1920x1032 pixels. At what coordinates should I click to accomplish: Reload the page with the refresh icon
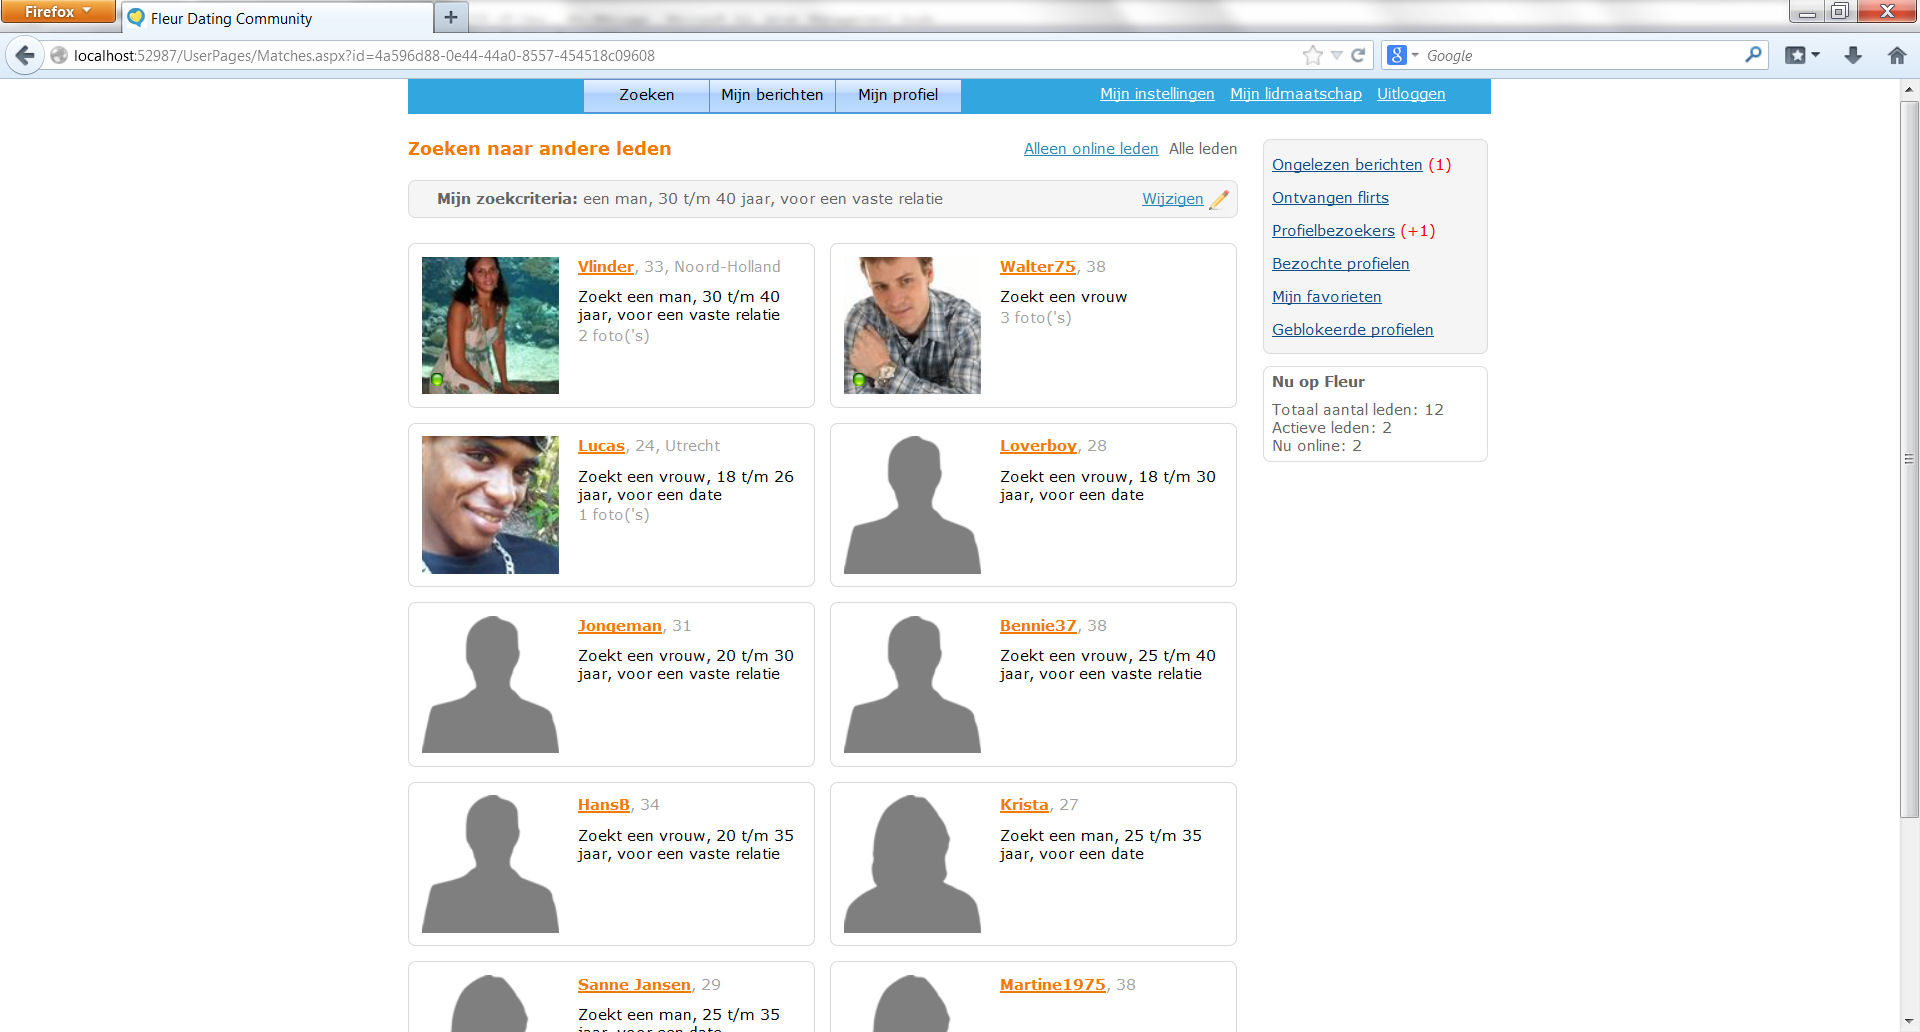click(1358, 56)
